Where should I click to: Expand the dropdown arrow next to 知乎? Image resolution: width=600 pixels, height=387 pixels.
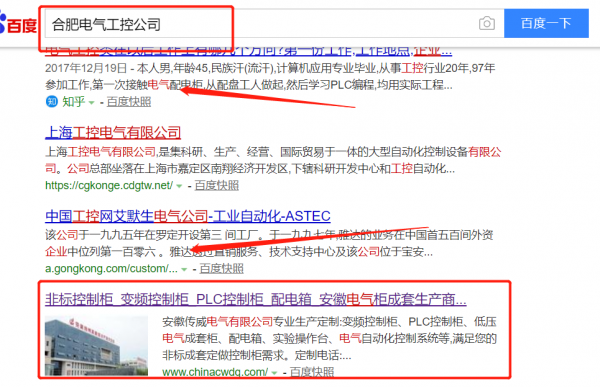point(91,103)
